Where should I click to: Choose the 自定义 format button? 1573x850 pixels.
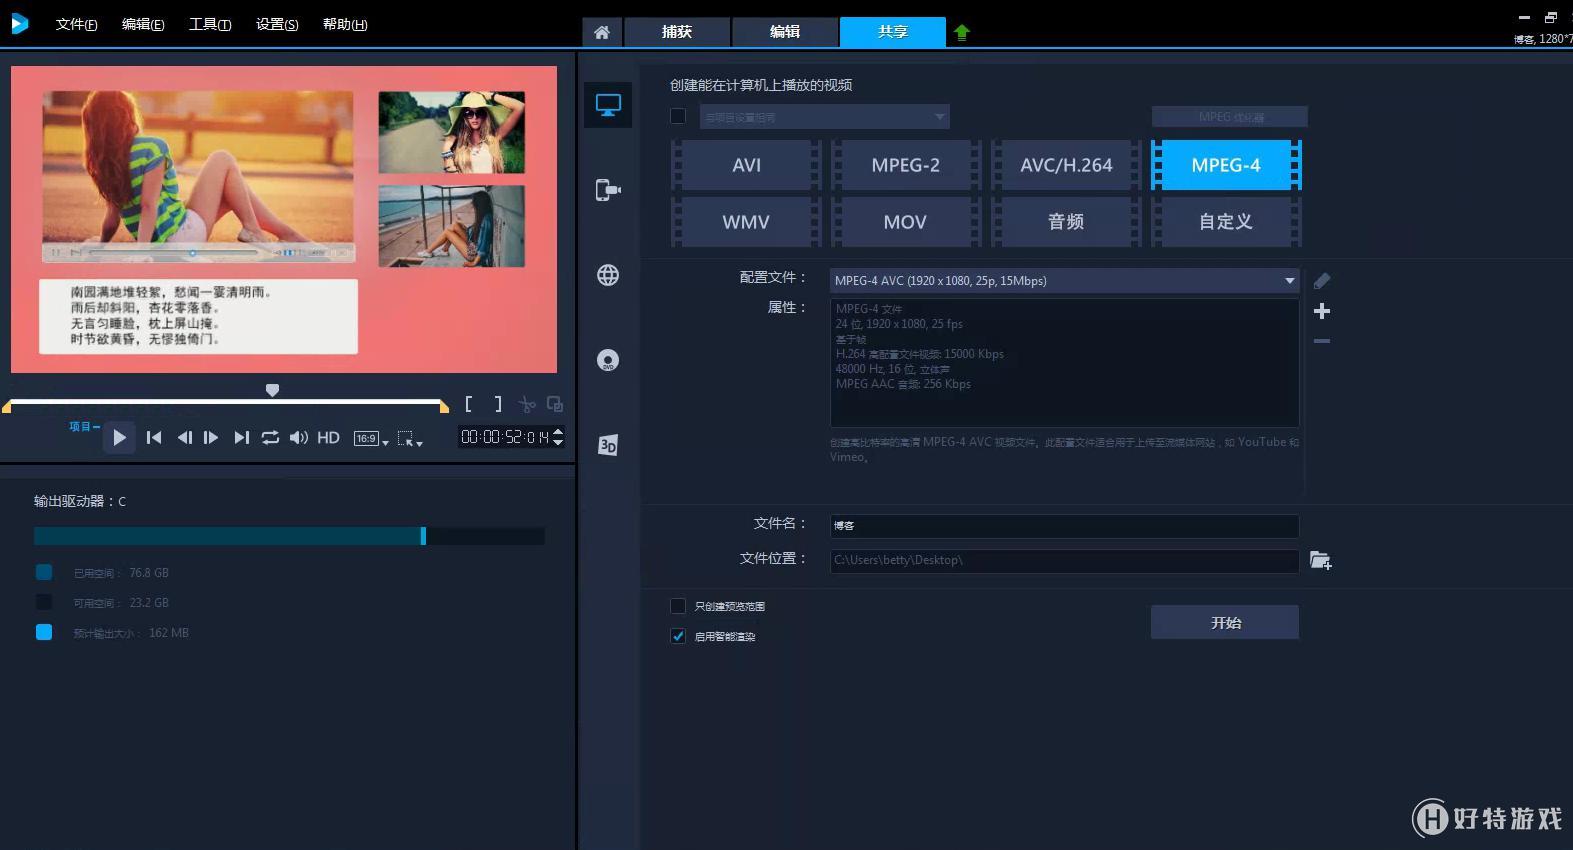tap(1226, 222)
